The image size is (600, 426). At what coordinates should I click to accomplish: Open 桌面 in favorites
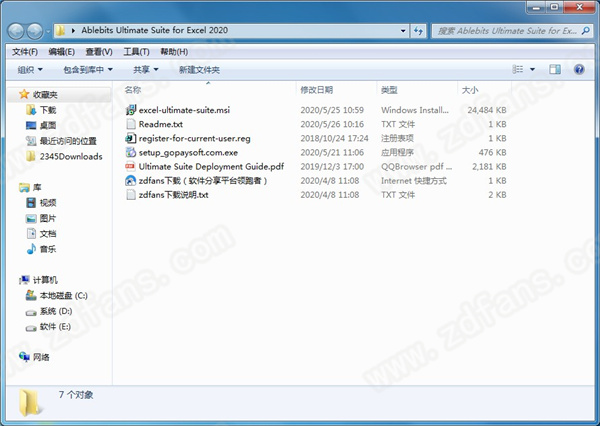(x=41, y=125)
